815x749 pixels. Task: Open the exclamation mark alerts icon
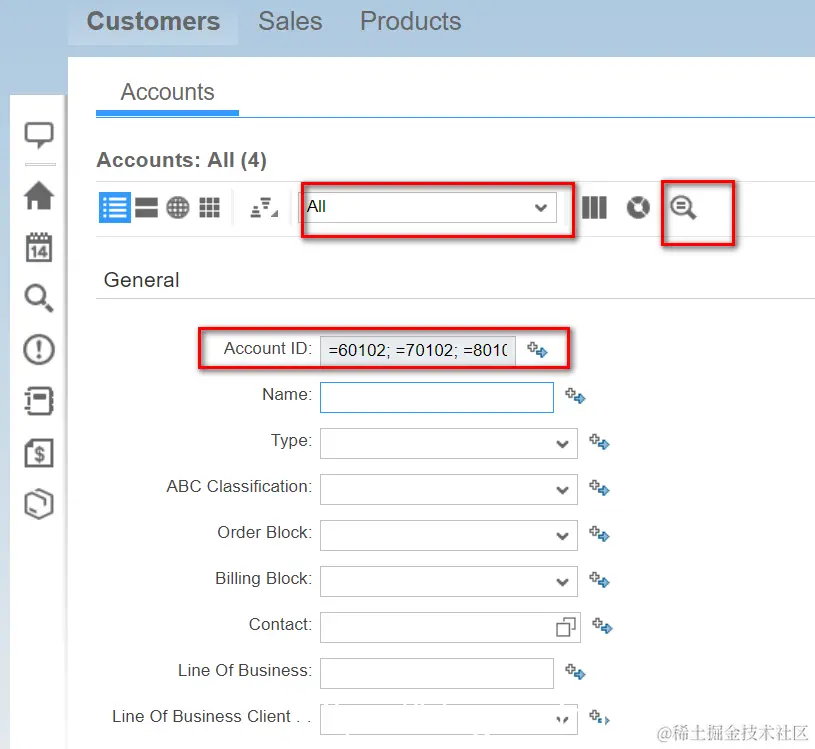[x=39, y=349]
